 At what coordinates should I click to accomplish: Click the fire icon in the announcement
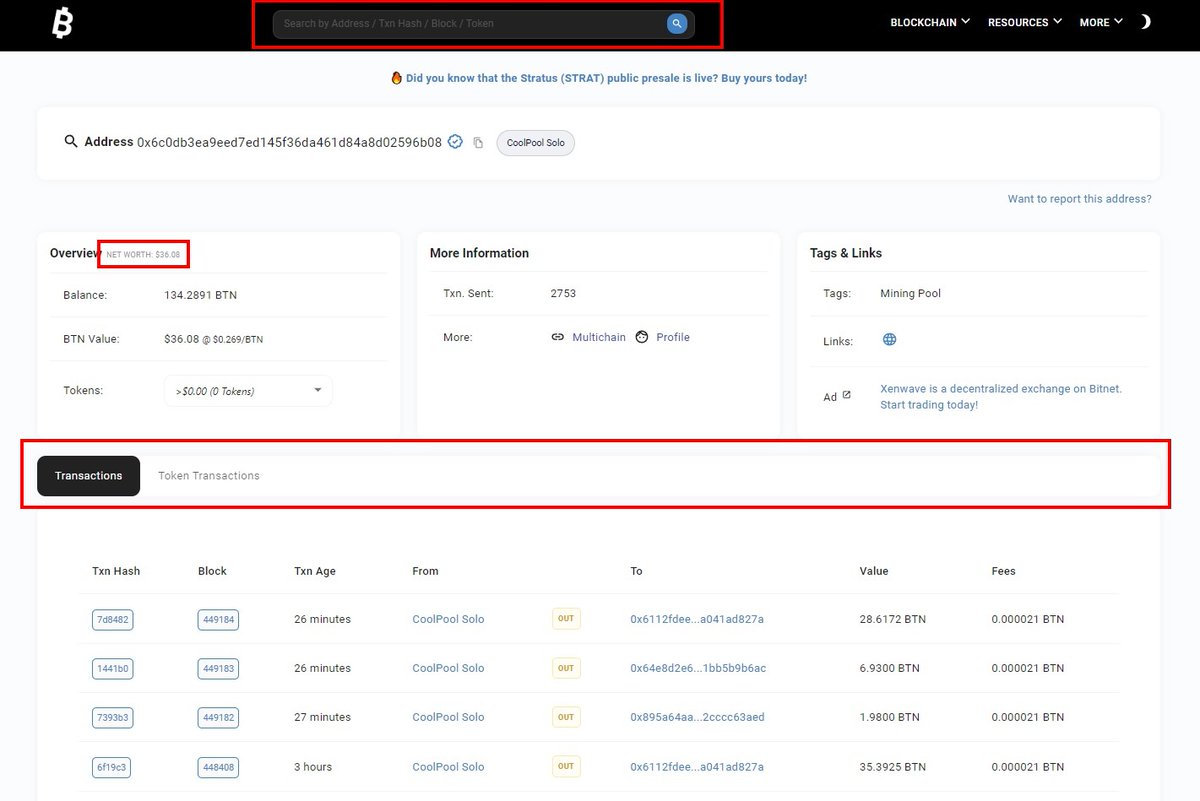397,78
